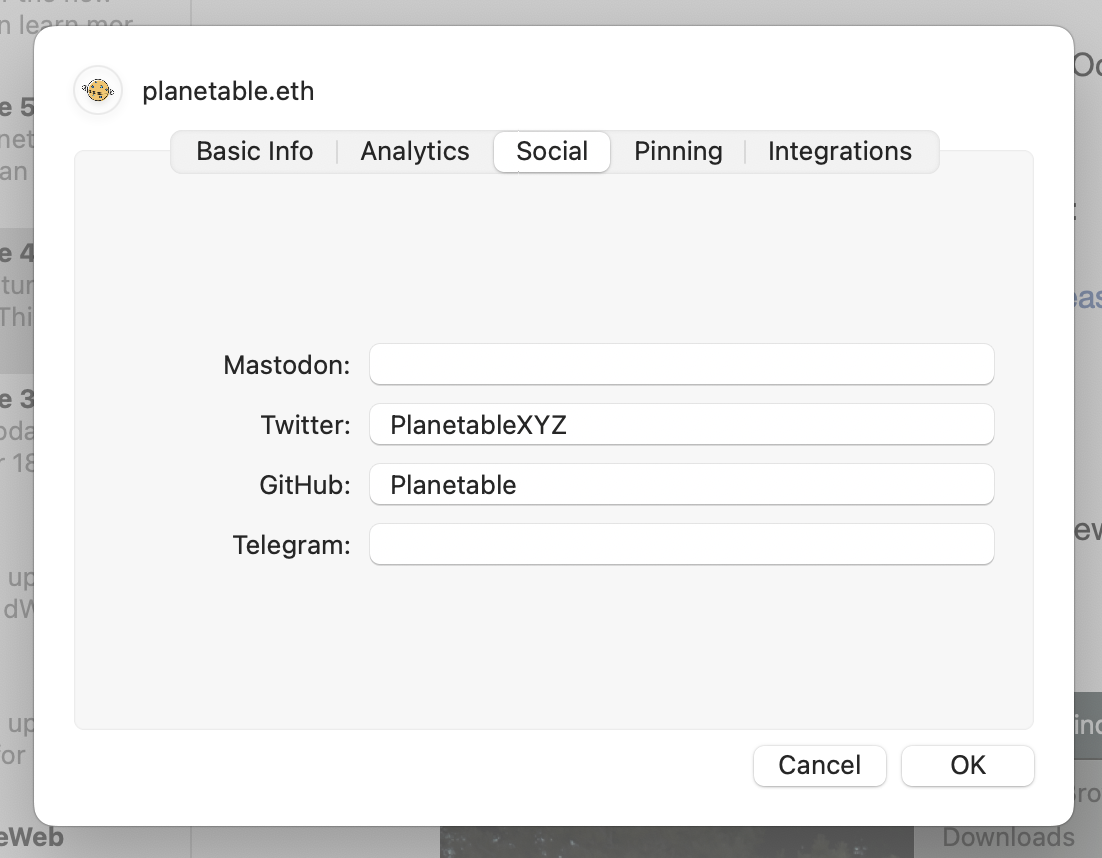
Task: Open the Analytics tab
Action: click(x=415, y=152)
